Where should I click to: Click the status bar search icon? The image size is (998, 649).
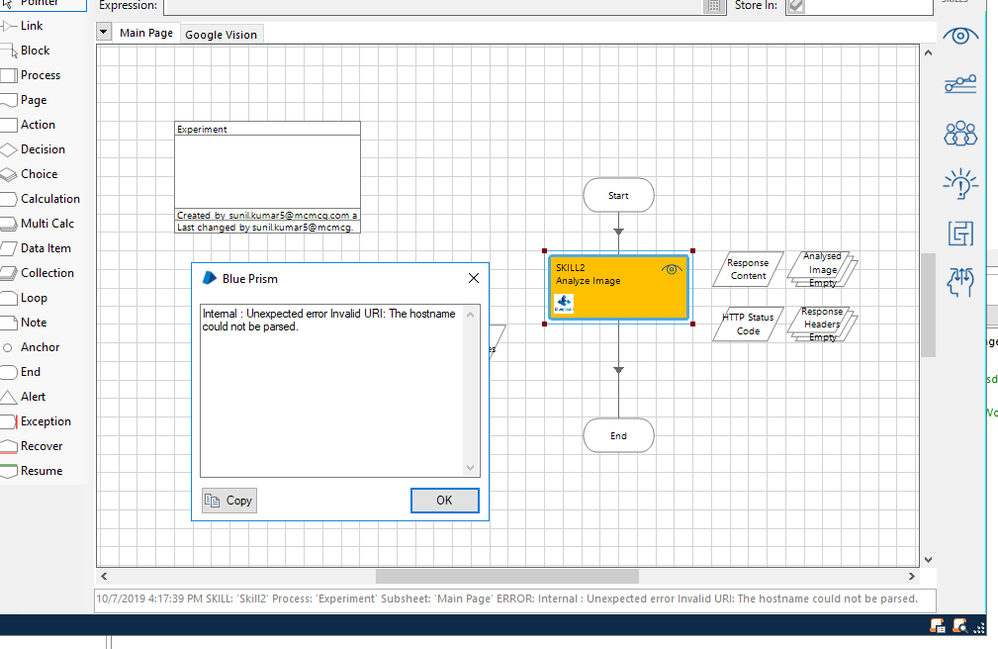tap(960, 626)
